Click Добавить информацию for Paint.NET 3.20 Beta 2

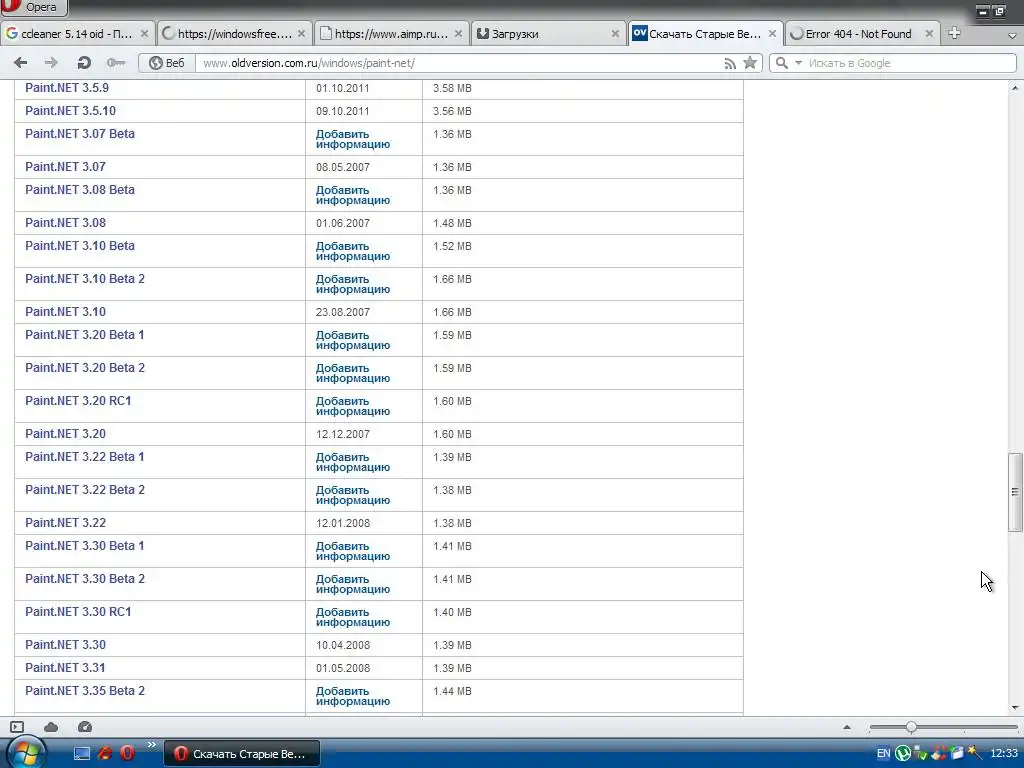(x=353, y=373)
